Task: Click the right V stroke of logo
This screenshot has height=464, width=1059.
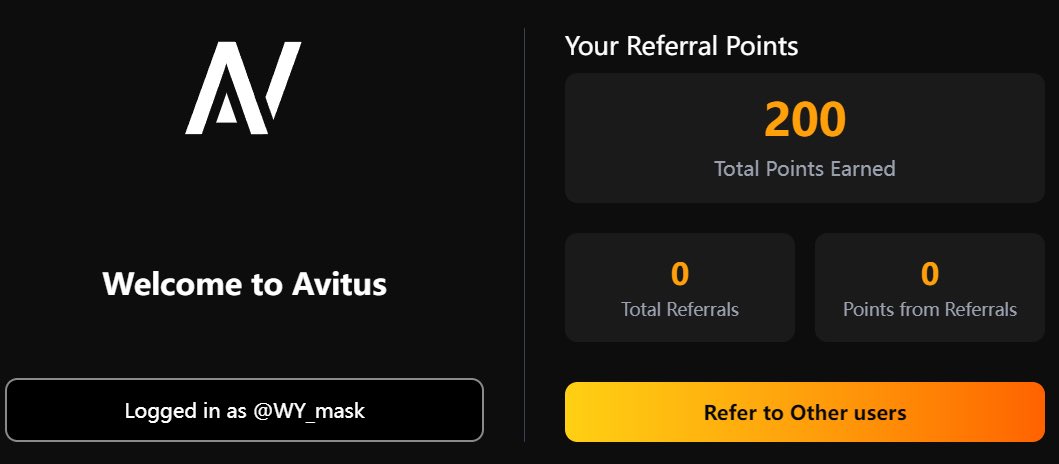Action: click(x=283, y=78)
